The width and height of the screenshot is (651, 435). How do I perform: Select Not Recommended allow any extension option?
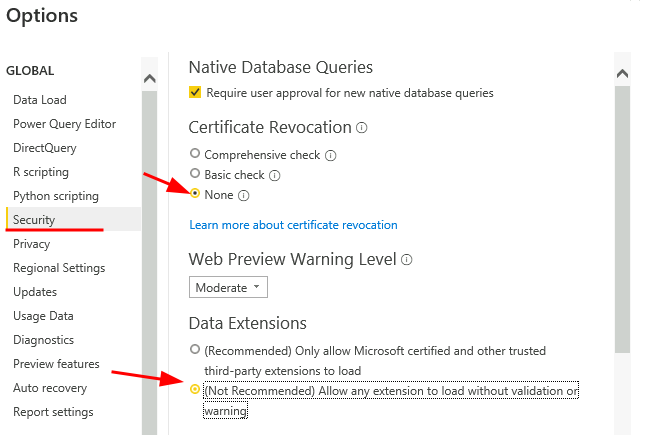[x=195, y=389]
